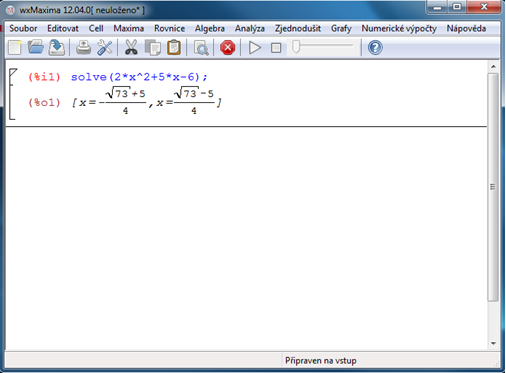The height and width of the screenshot is (373, 506).
Task: Interrupt calculation with red stop icon
Action: click(228, 48)
